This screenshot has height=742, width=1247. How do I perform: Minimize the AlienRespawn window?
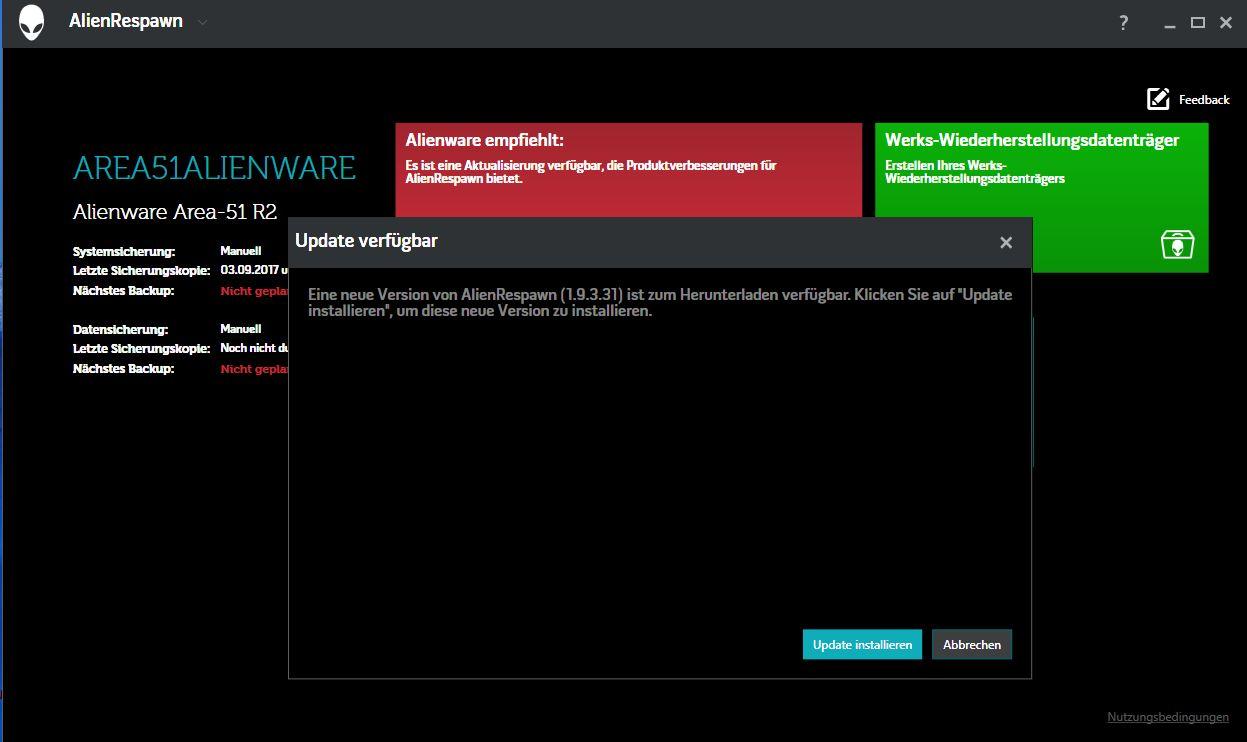pos(1168,23)
